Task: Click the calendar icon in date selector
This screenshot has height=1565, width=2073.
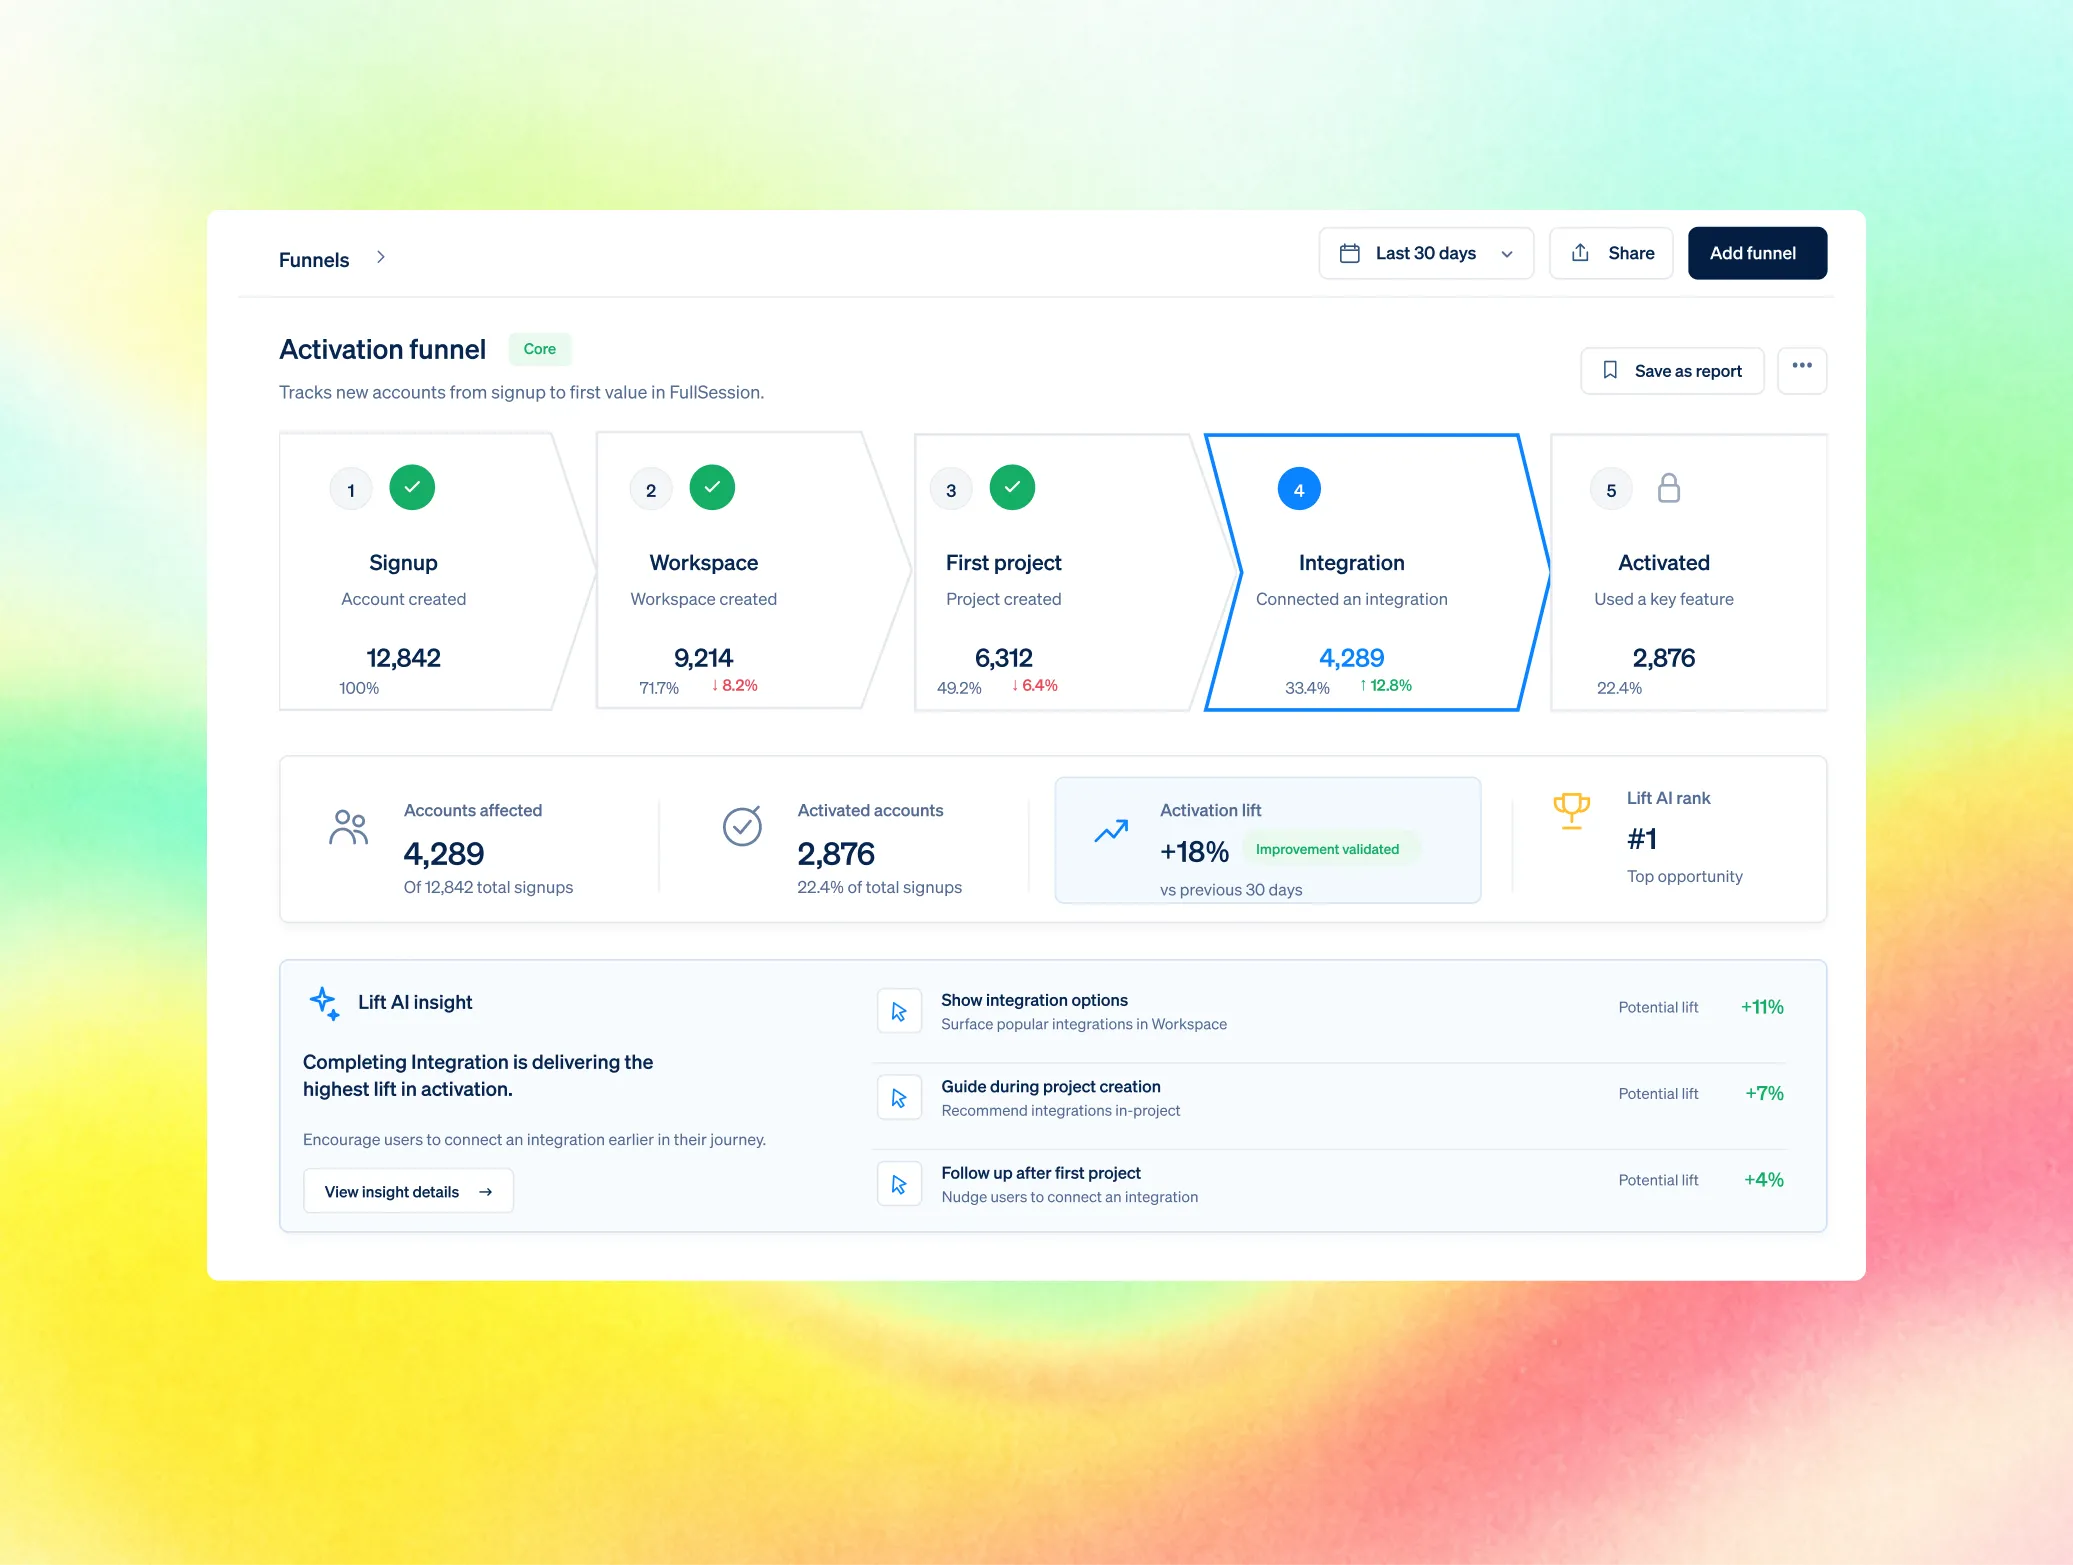Action: [x=1349, y=253]
